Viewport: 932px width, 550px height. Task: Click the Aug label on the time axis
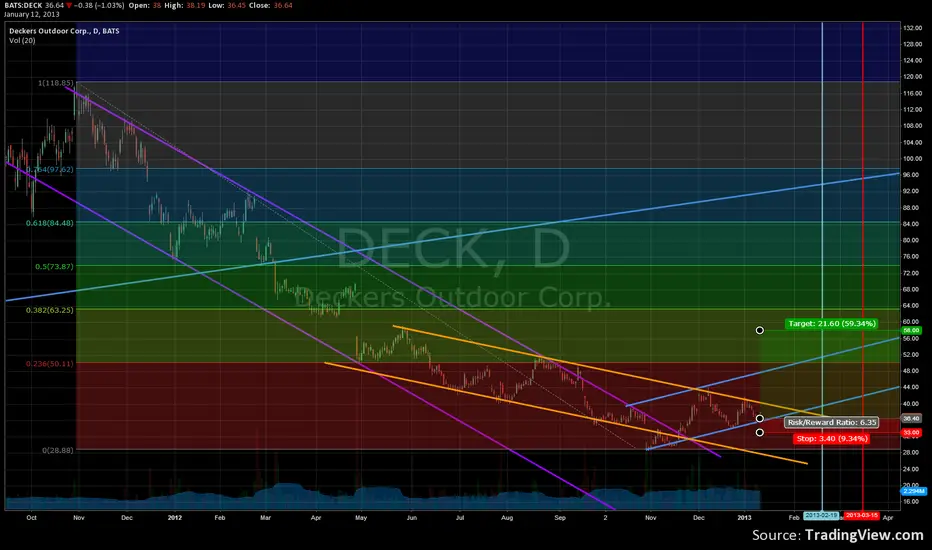tap(507, 518)
